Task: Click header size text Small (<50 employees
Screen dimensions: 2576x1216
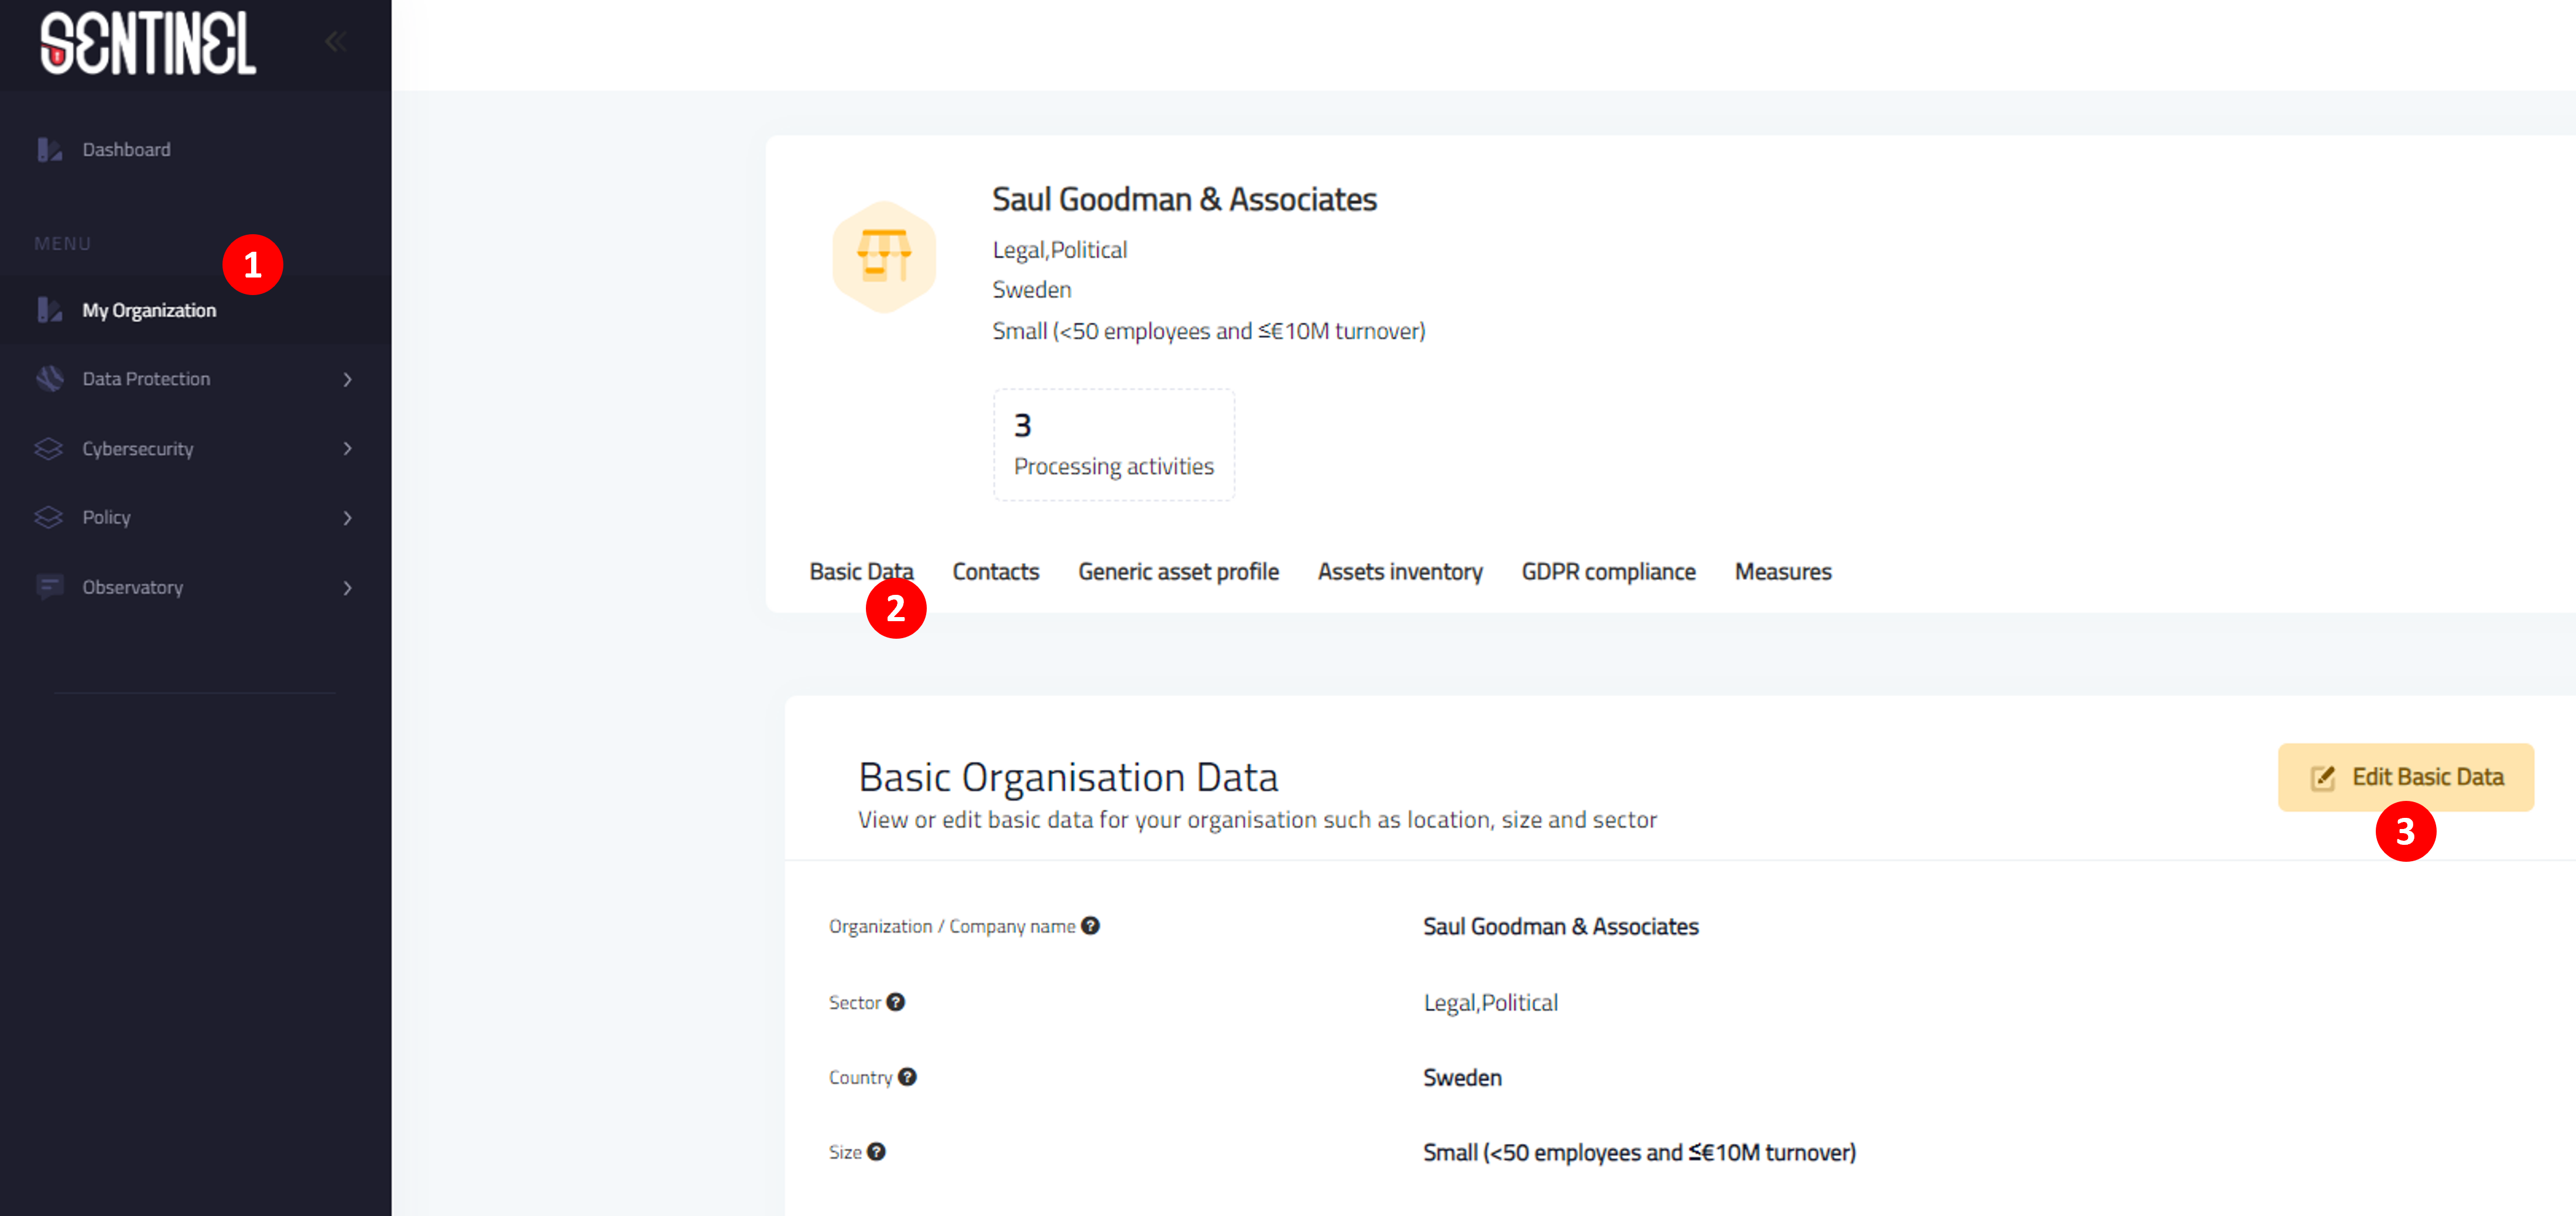Action: [x=1208, y=331]
